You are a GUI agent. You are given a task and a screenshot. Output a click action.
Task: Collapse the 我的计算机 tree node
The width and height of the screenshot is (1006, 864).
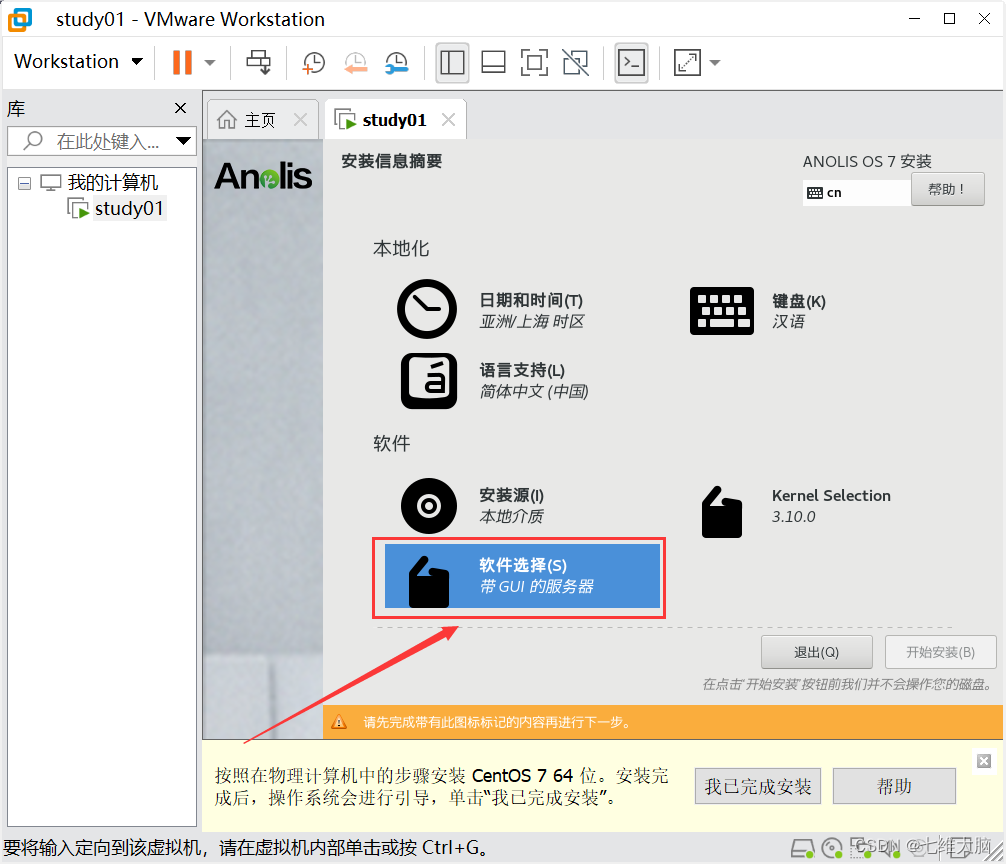click(x=24, y=183)
